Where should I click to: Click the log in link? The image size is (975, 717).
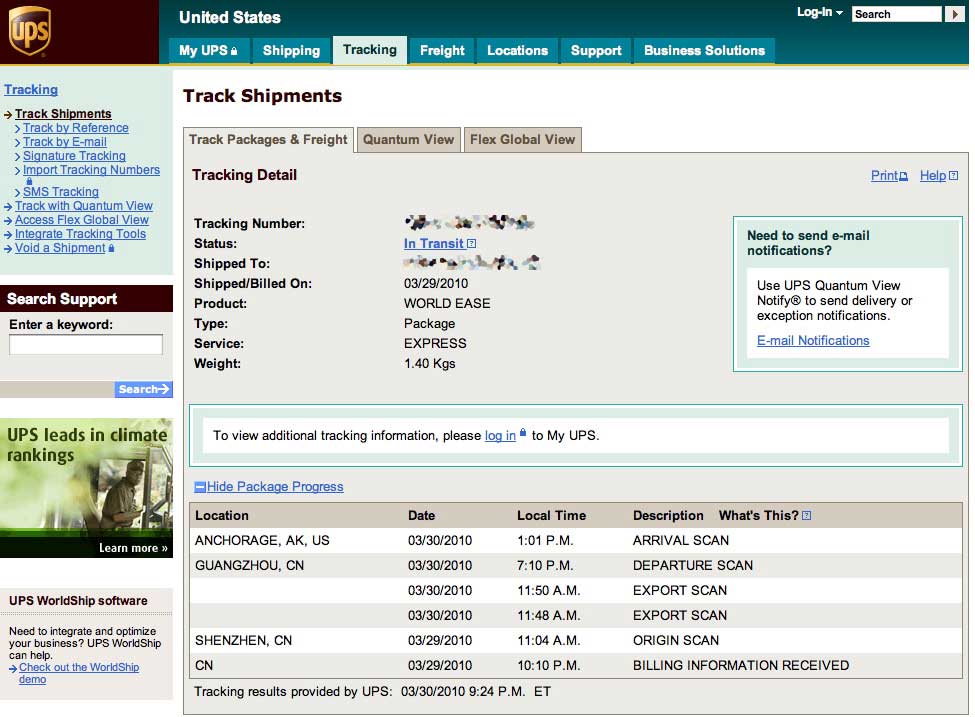tap(500, 436)
